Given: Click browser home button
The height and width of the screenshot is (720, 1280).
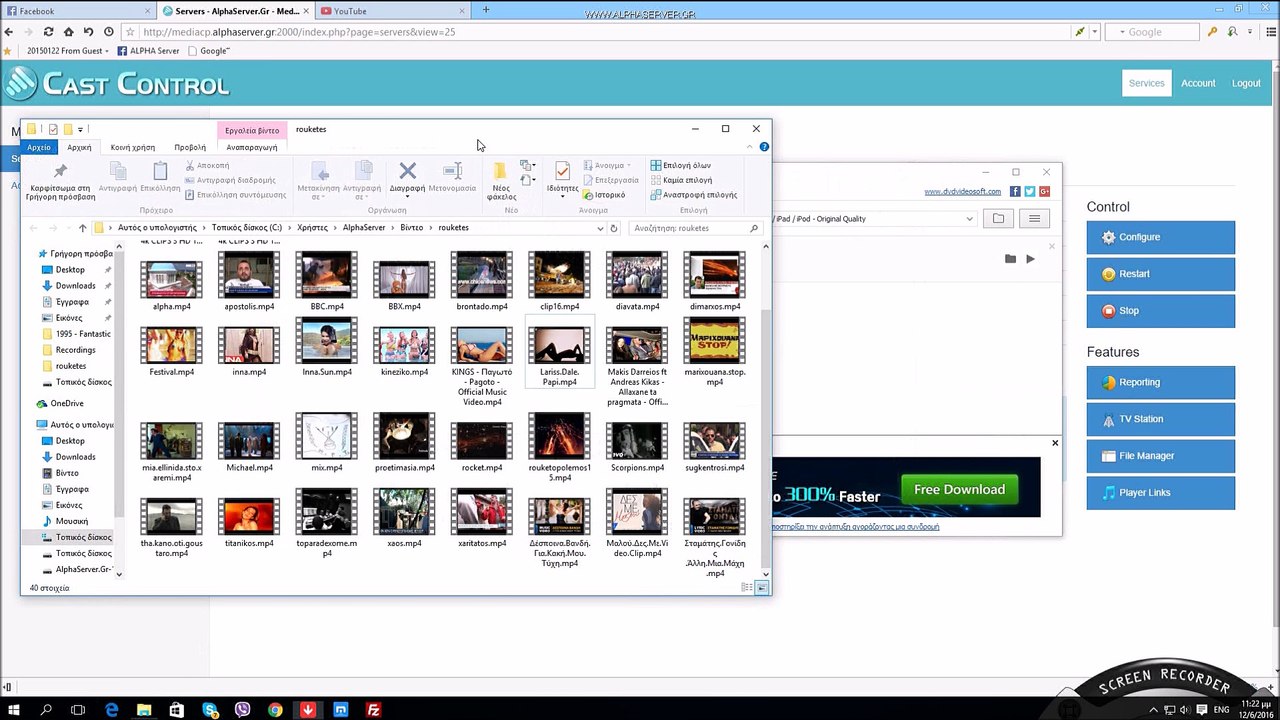Looking at the screenshot, I should click(68, 32).
